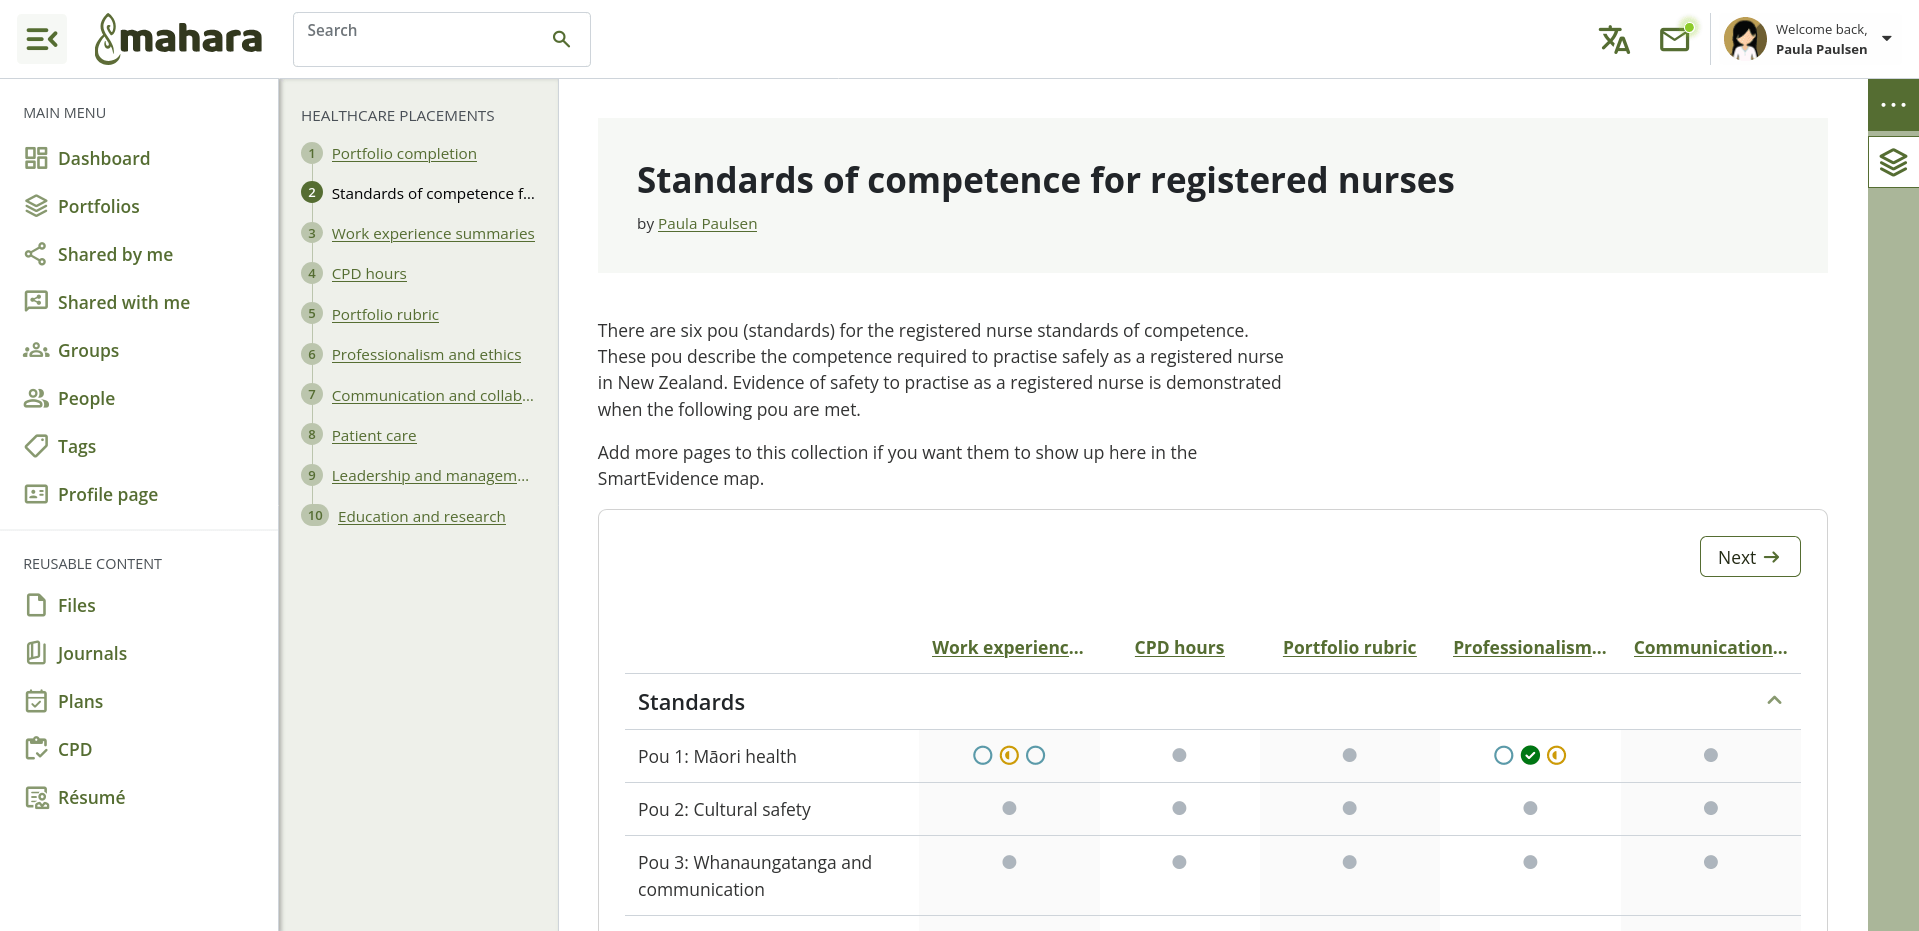Click orange partial status in Pou 1 Professionalism cell

coord(1557,755)
